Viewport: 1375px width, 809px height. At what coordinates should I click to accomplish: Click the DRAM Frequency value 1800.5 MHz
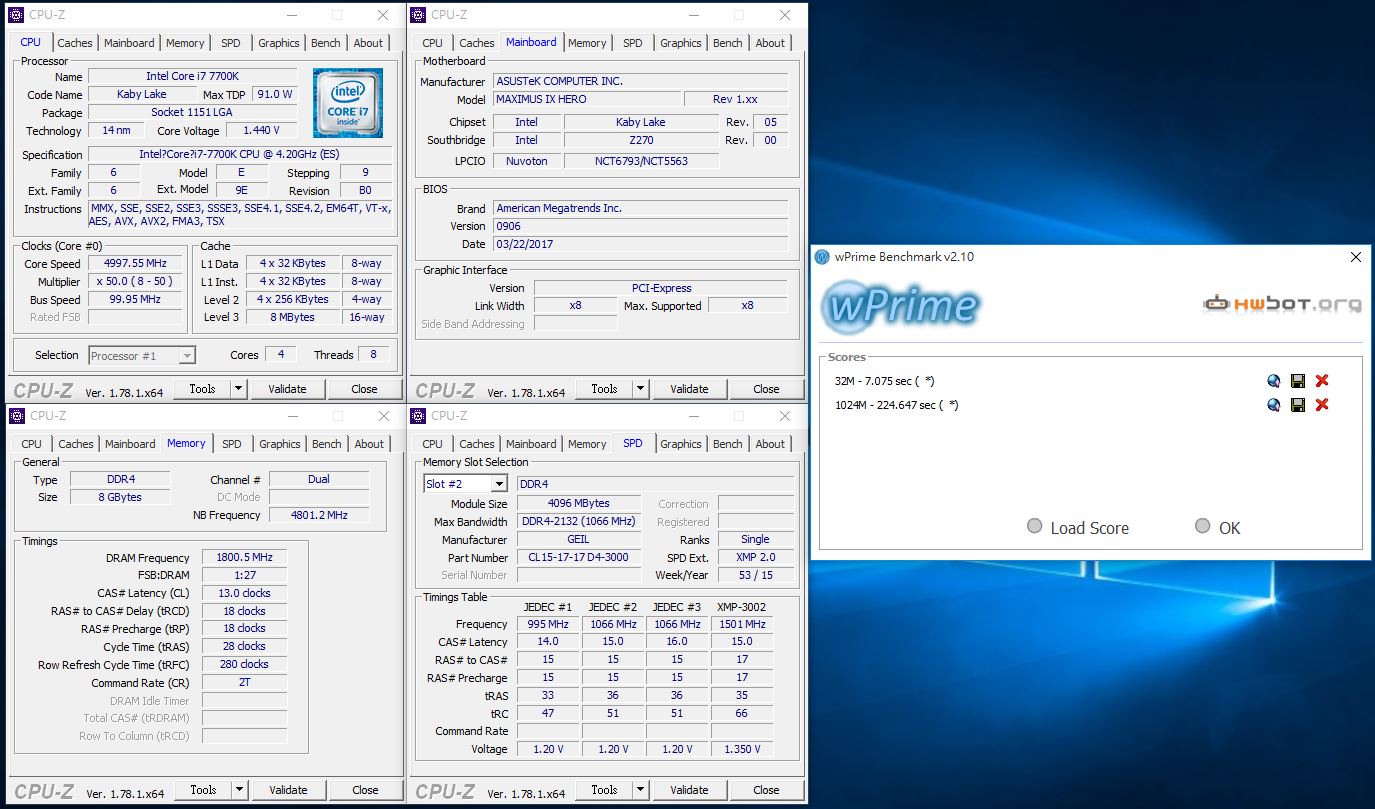point(244,558)
